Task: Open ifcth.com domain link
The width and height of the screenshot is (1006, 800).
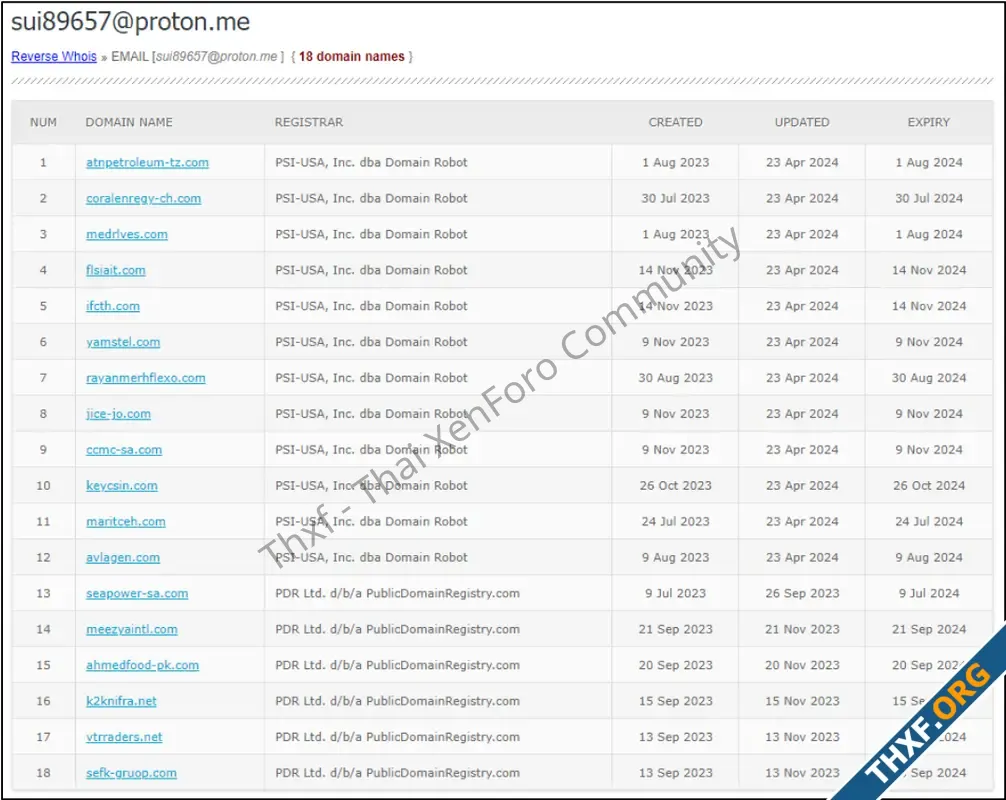Action: click(x=113, y=306)
